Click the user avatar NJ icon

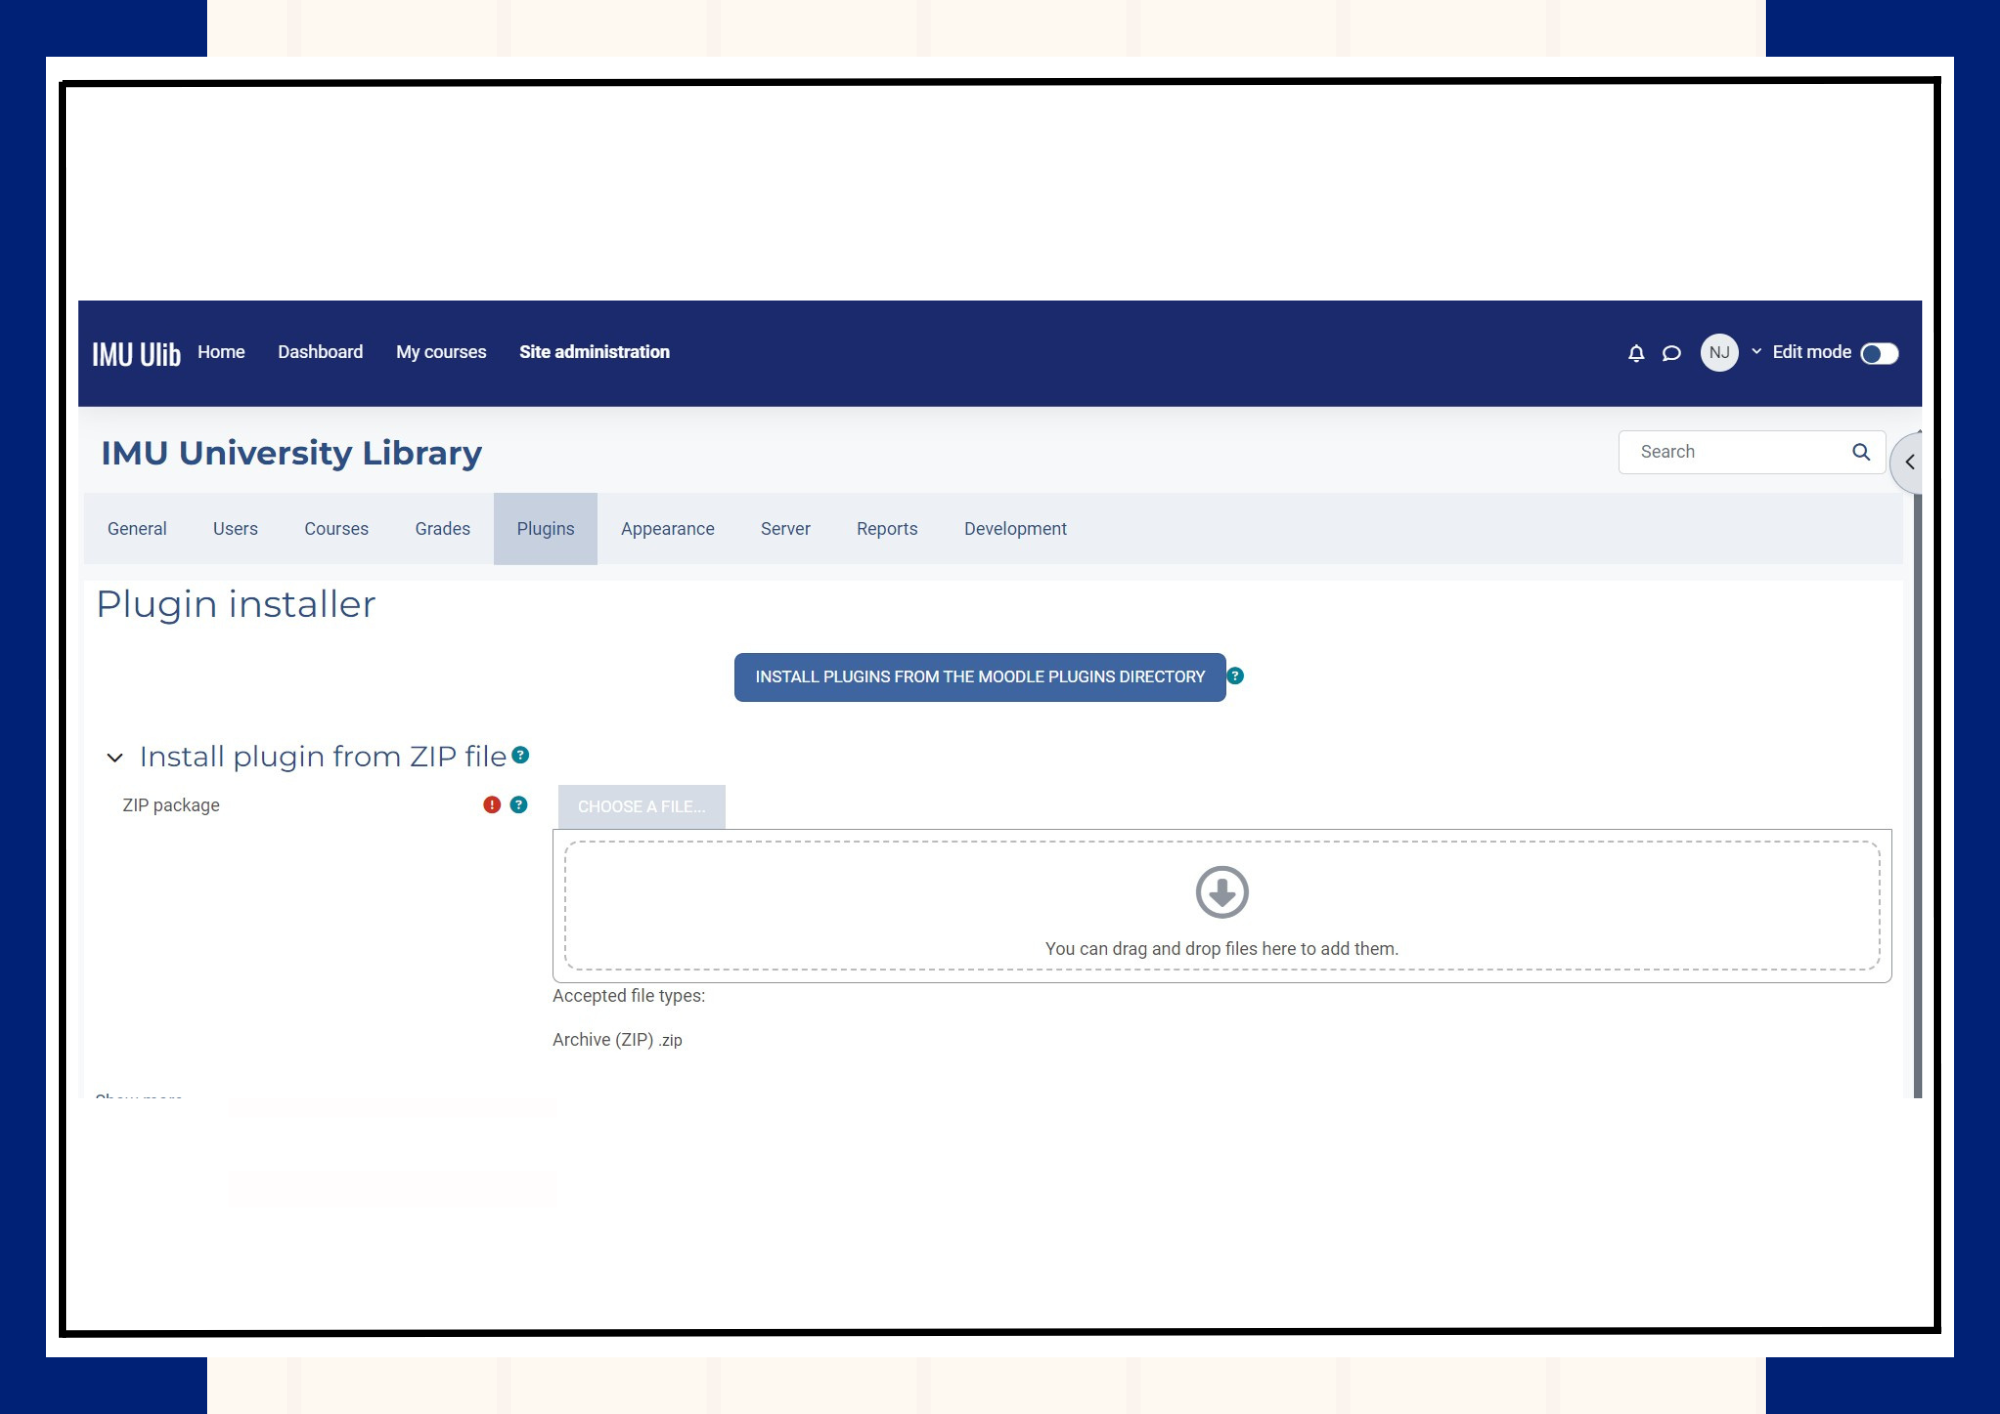coord(1717,352)
